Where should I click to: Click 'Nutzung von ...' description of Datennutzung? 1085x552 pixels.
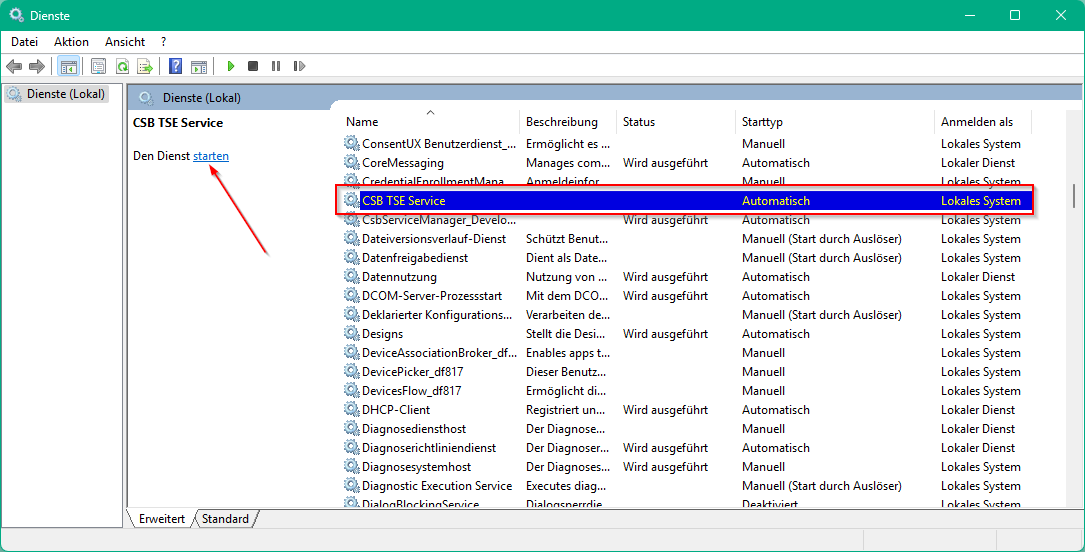(x=567, y=277)
